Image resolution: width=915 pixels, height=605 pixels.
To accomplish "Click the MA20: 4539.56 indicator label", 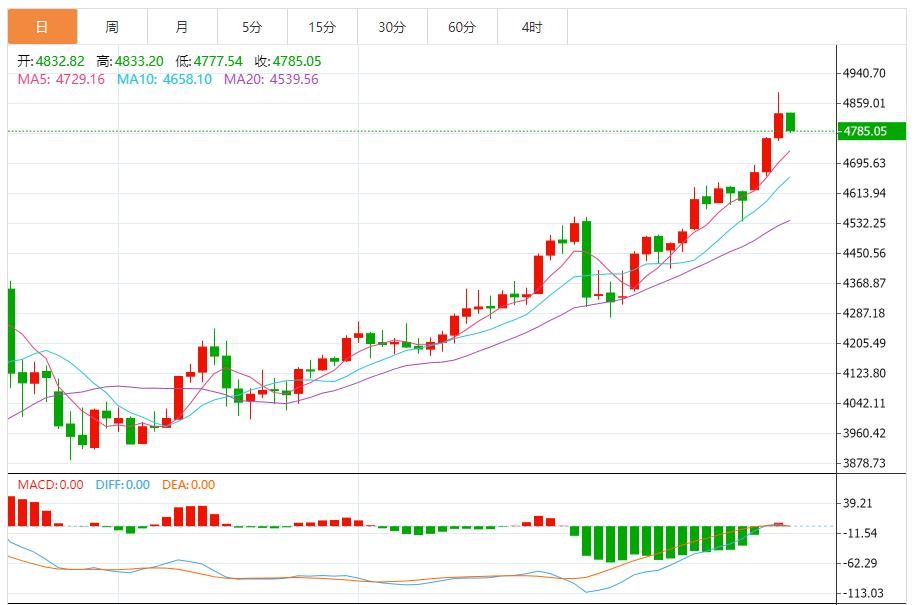I will tap(271, 79).
